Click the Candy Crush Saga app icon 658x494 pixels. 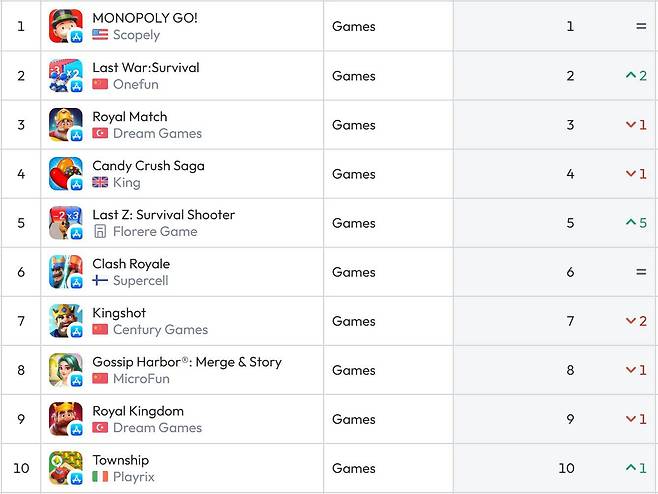click(x=66, y=174)
